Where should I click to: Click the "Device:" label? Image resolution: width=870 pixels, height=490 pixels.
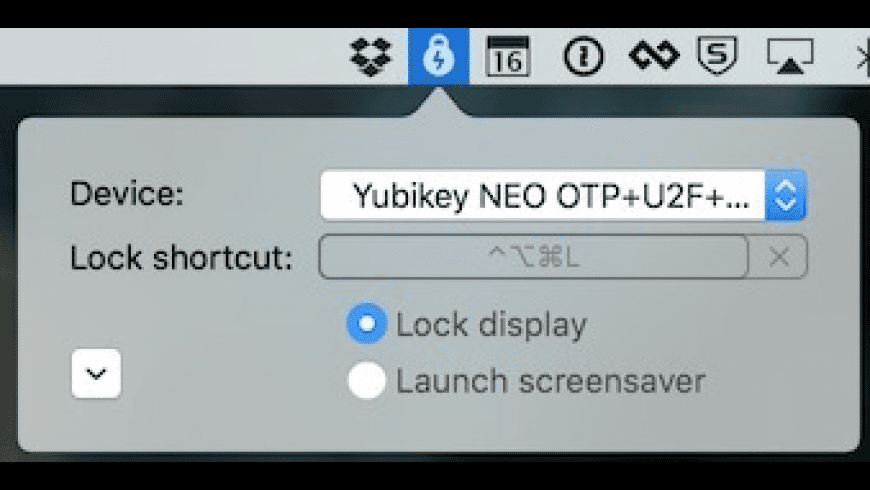127,193
